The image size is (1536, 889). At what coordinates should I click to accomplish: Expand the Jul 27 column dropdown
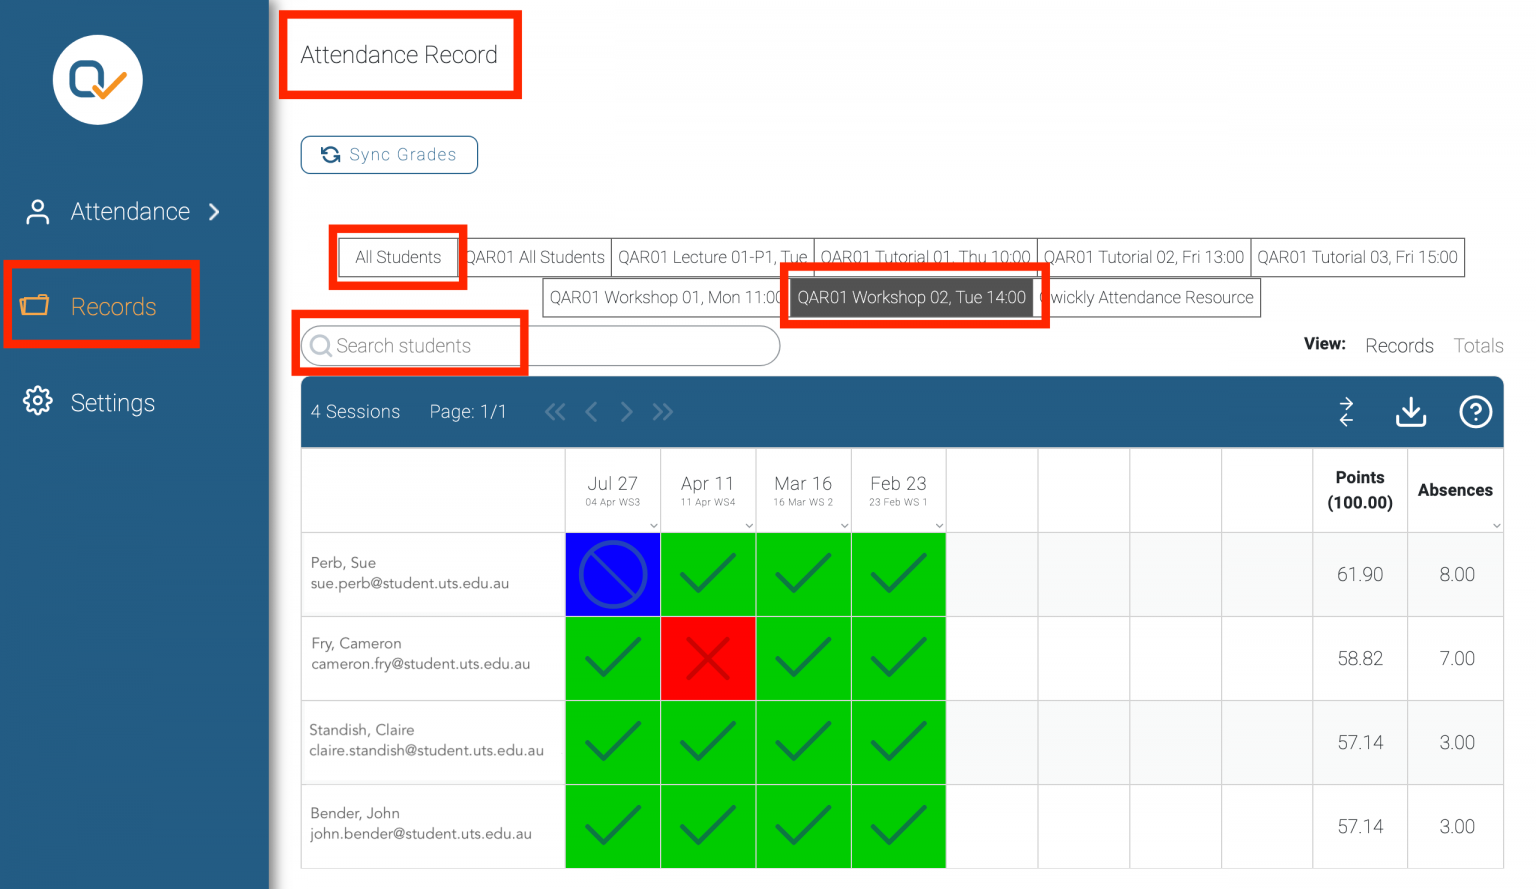(x=653, y=525)
